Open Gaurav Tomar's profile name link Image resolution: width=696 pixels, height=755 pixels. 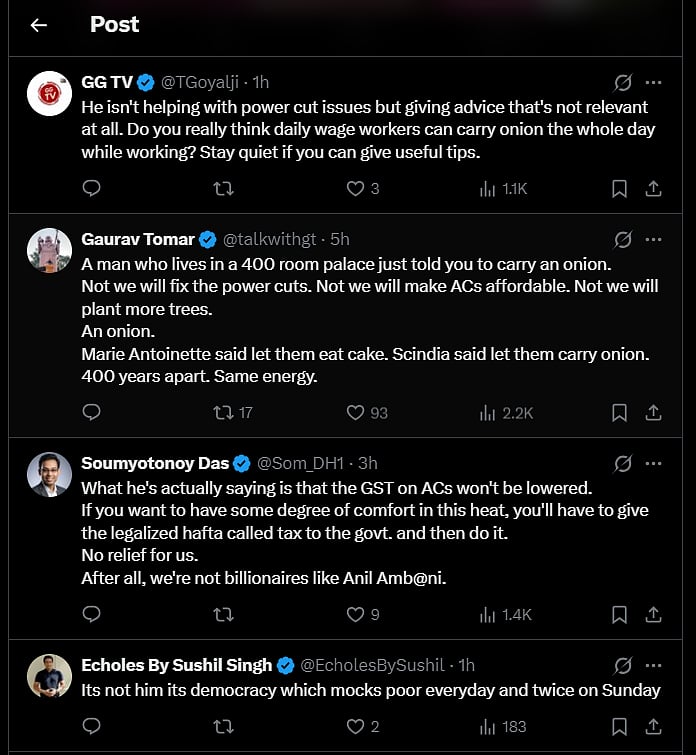pyautogui.click(x=138, y=239)
